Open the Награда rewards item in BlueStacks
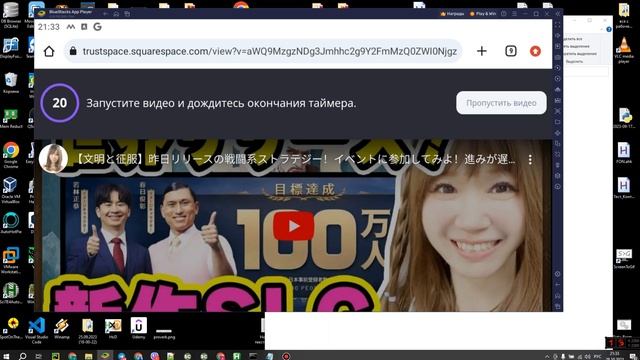The image size is (640, 360). click(452, 14)
